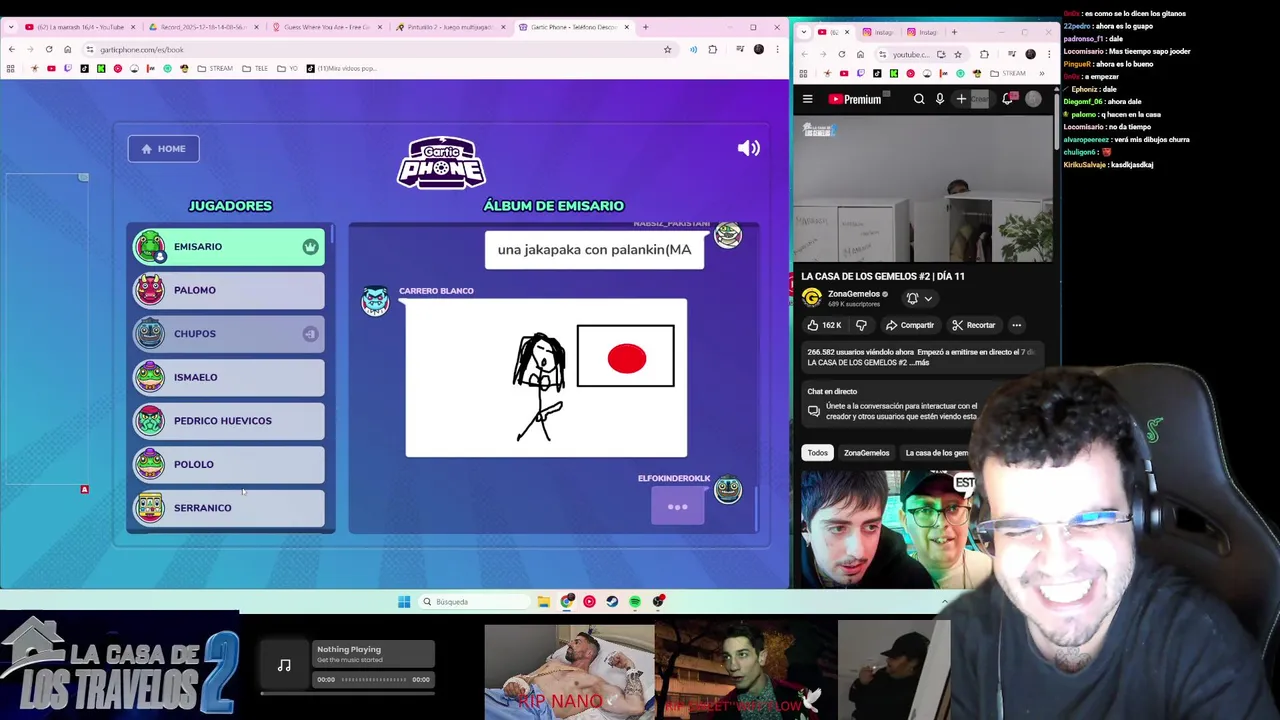This screenshot has height=720, width=1280.
Task: Select player PEDRICO HUEVICOS in the list
Action: [229, 421]
